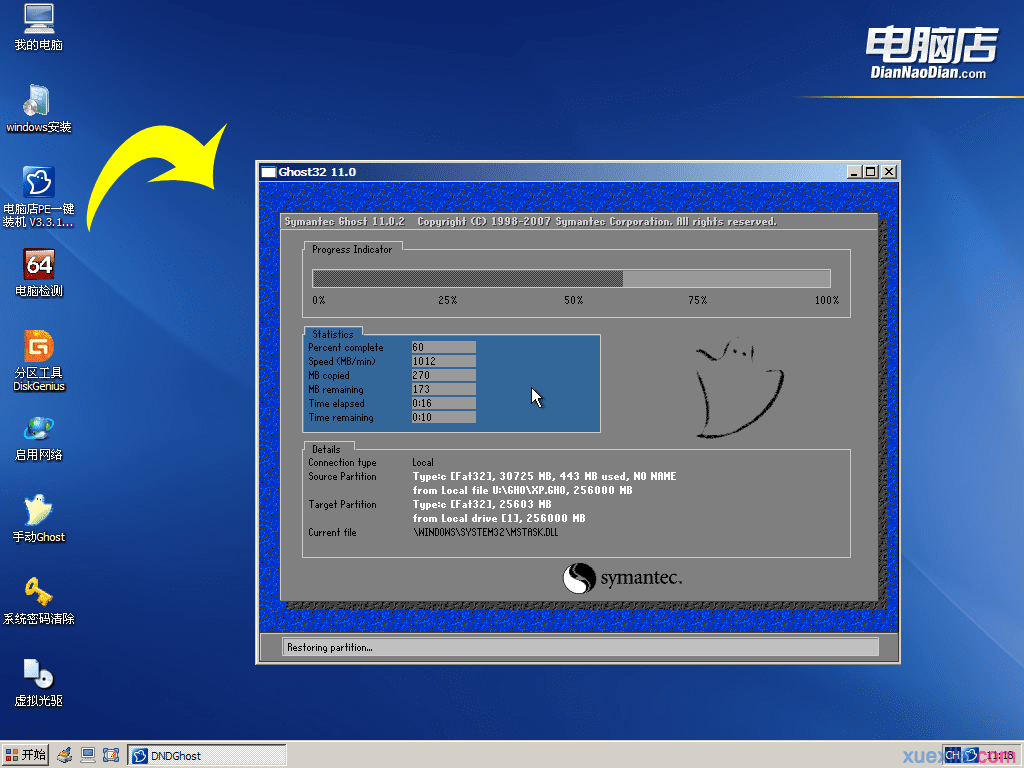Image resolution: width=1024 pixels, height=768 pixels.
Task: Click the Show Desktop quick launch icon
Action: tap(111, 755)
